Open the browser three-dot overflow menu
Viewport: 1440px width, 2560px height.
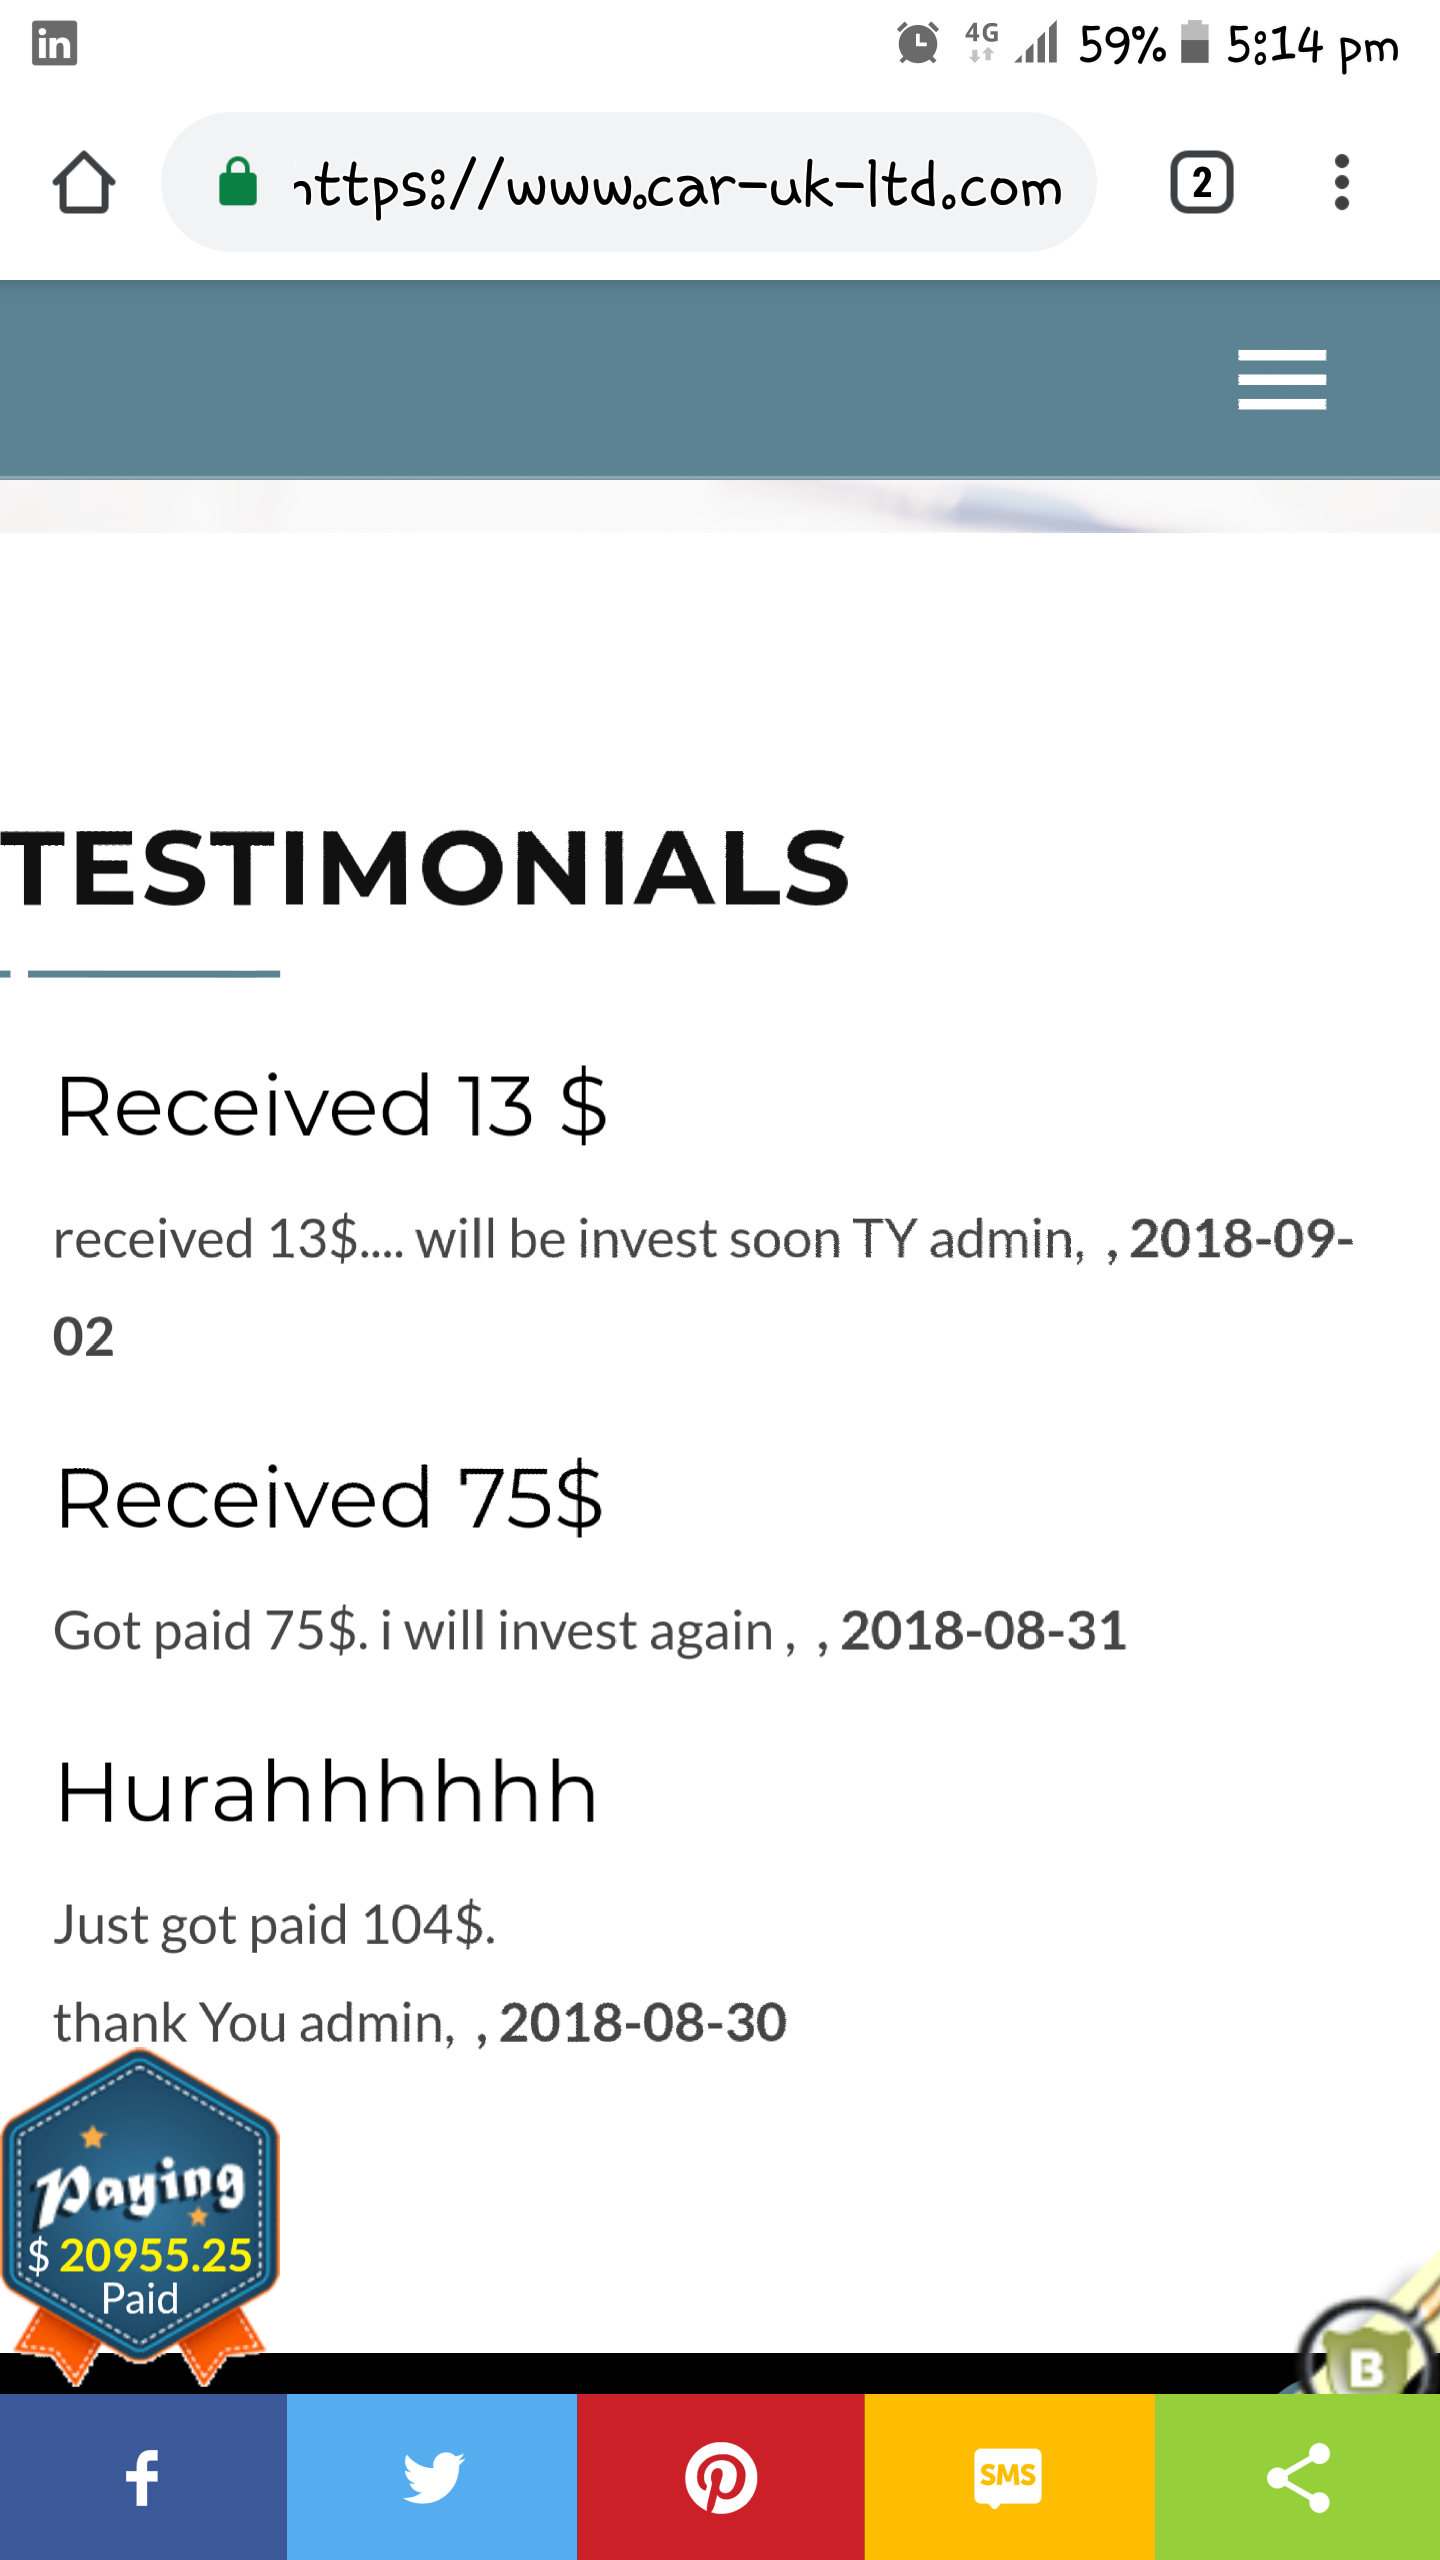(x=1341, y=183)
